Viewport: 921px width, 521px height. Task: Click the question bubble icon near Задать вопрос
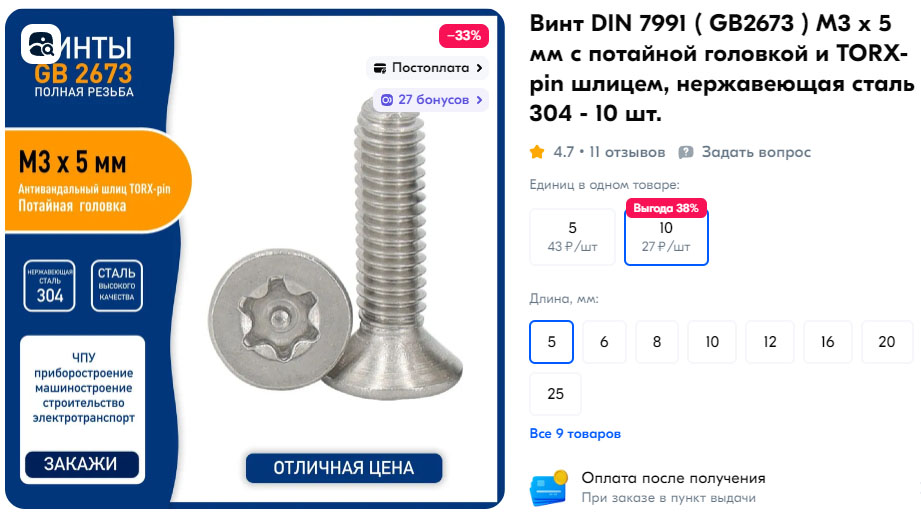(685, 153)
